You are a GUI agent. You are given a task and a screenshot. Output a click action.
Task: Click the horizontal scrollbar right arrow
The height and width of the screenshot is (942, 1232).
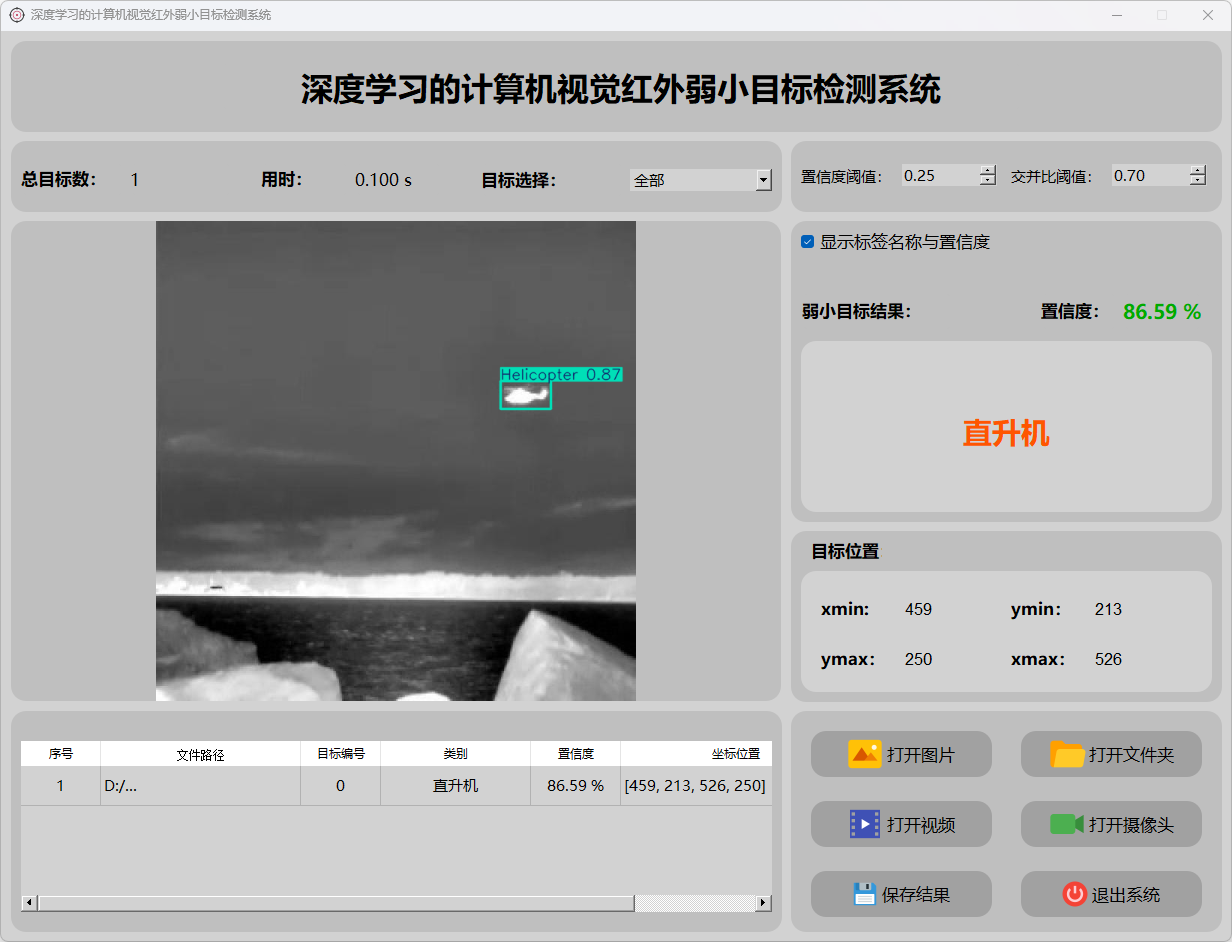[x=763, y=903]
